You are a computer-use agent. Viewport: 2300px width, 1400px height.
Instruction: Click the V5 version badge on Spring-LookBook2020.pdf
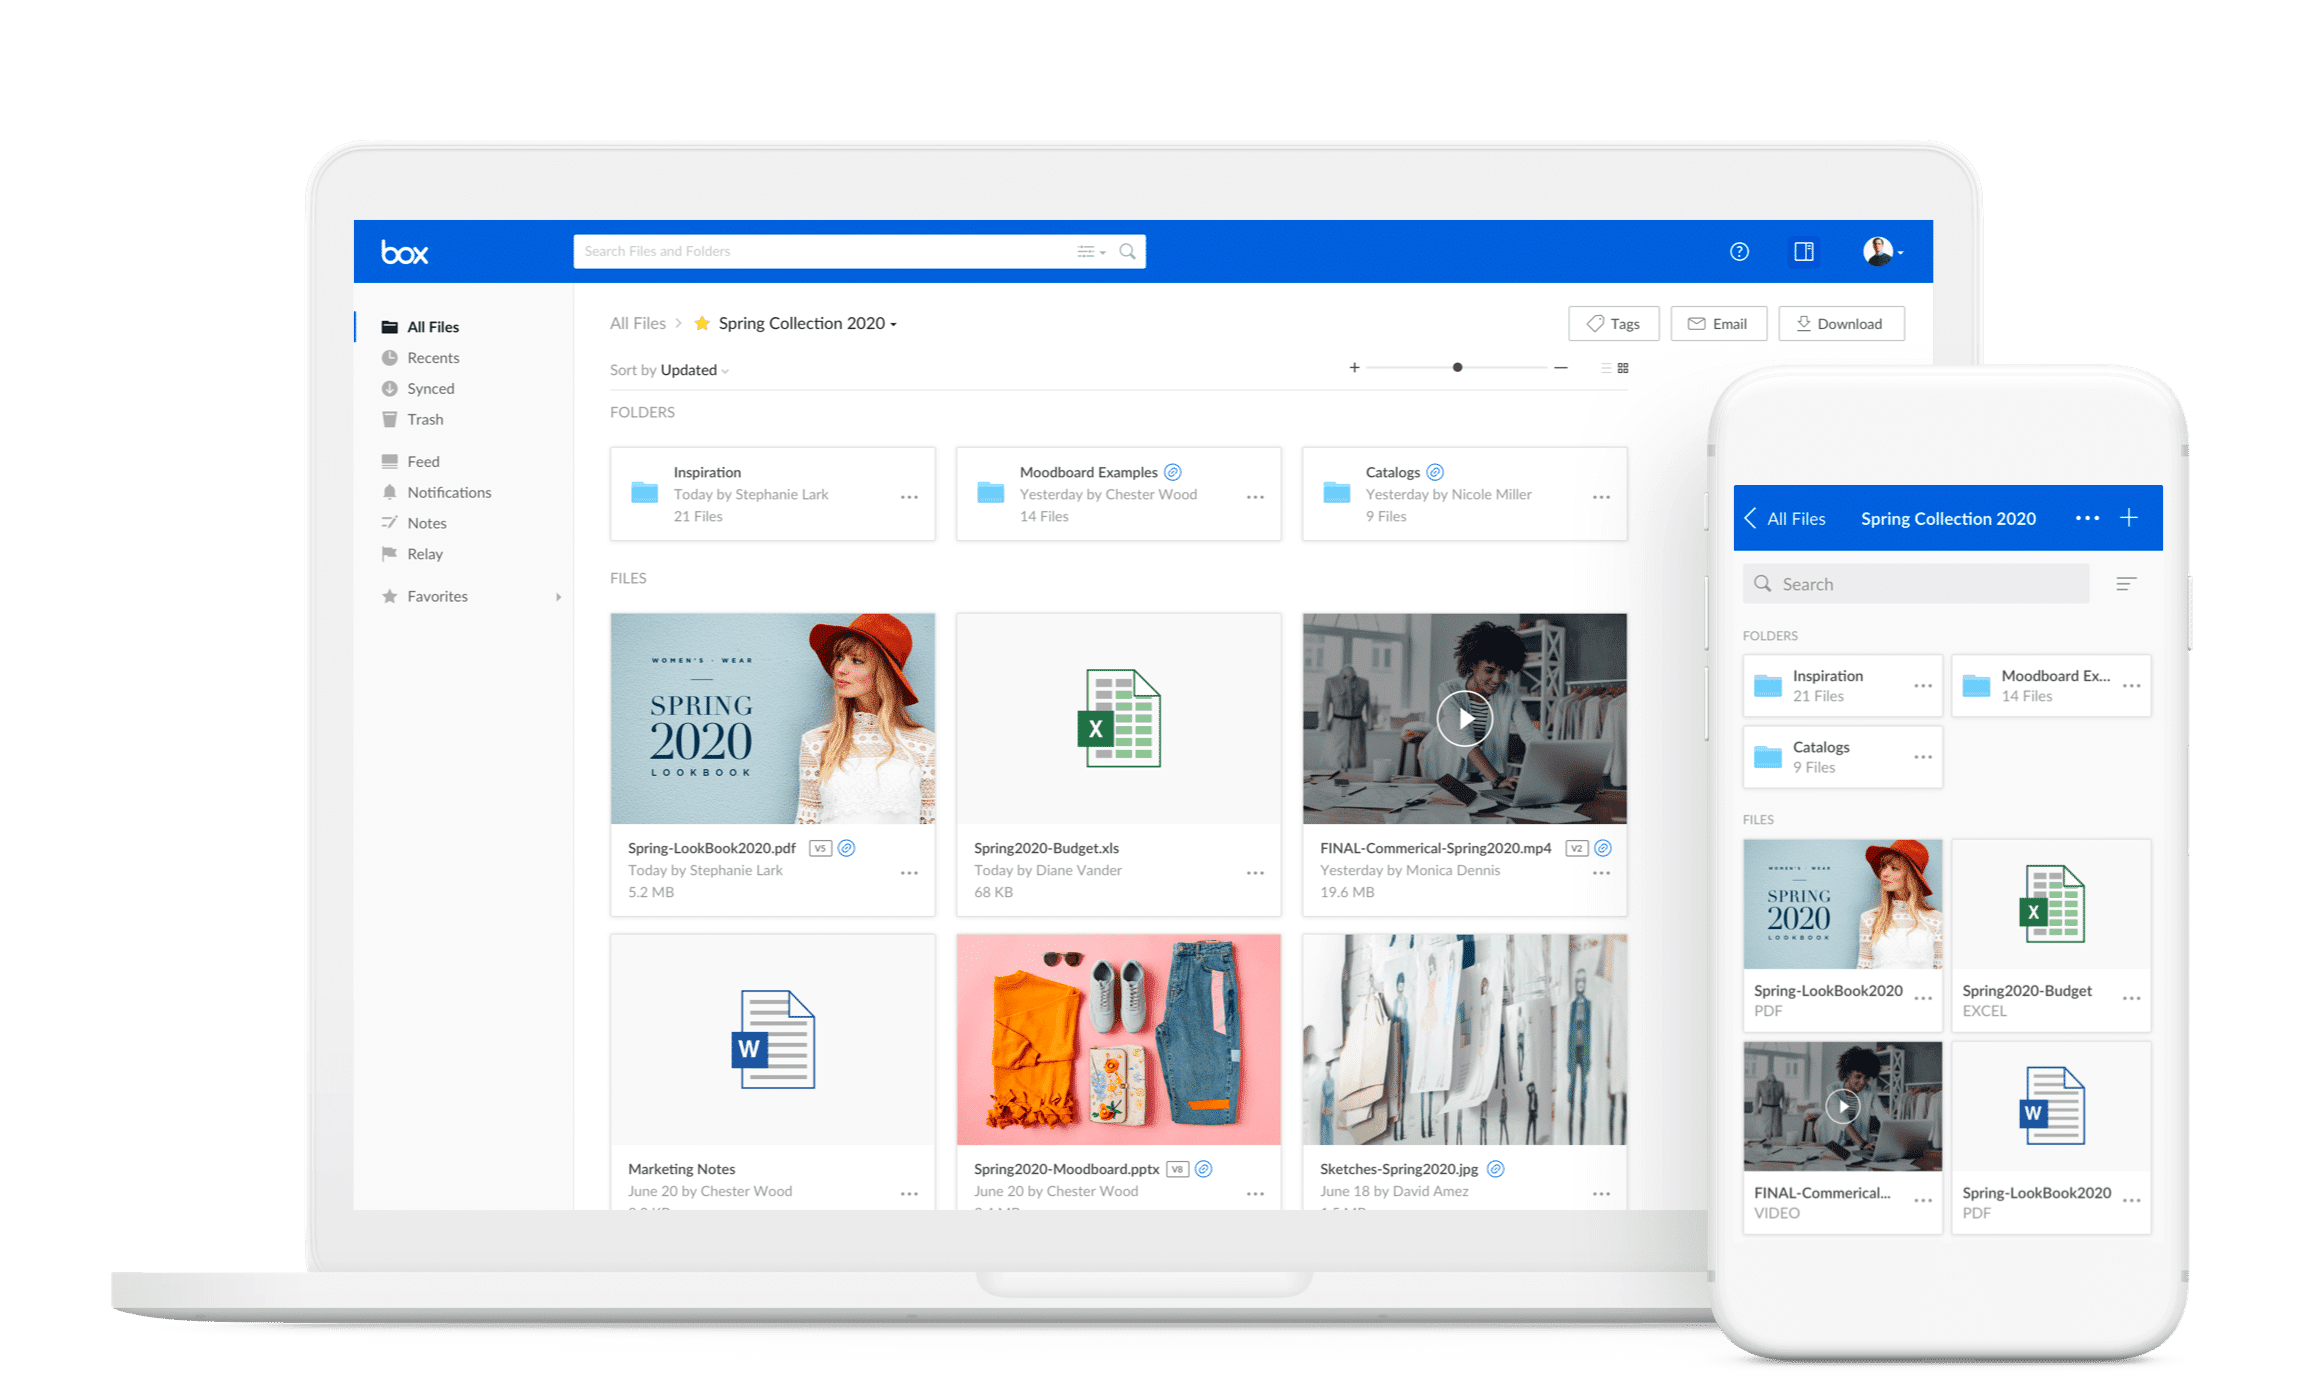[820, 848]
